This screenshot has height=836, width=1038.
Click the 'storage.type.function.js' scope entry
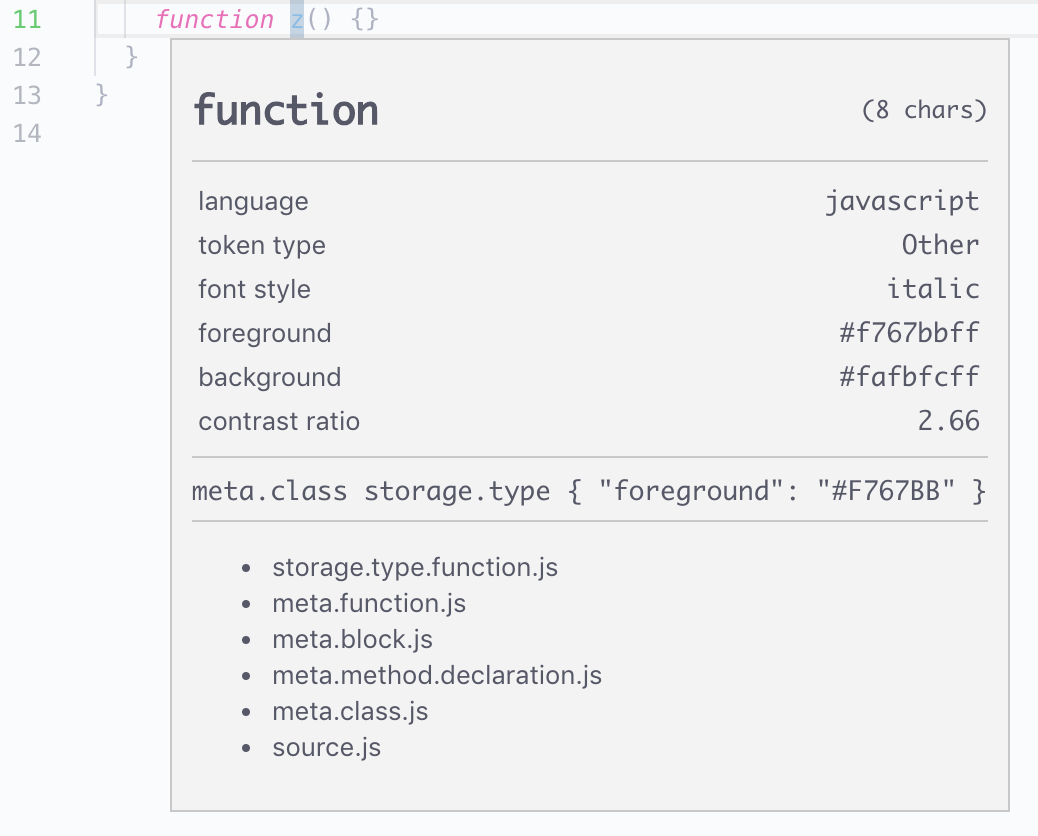point(415,567)
